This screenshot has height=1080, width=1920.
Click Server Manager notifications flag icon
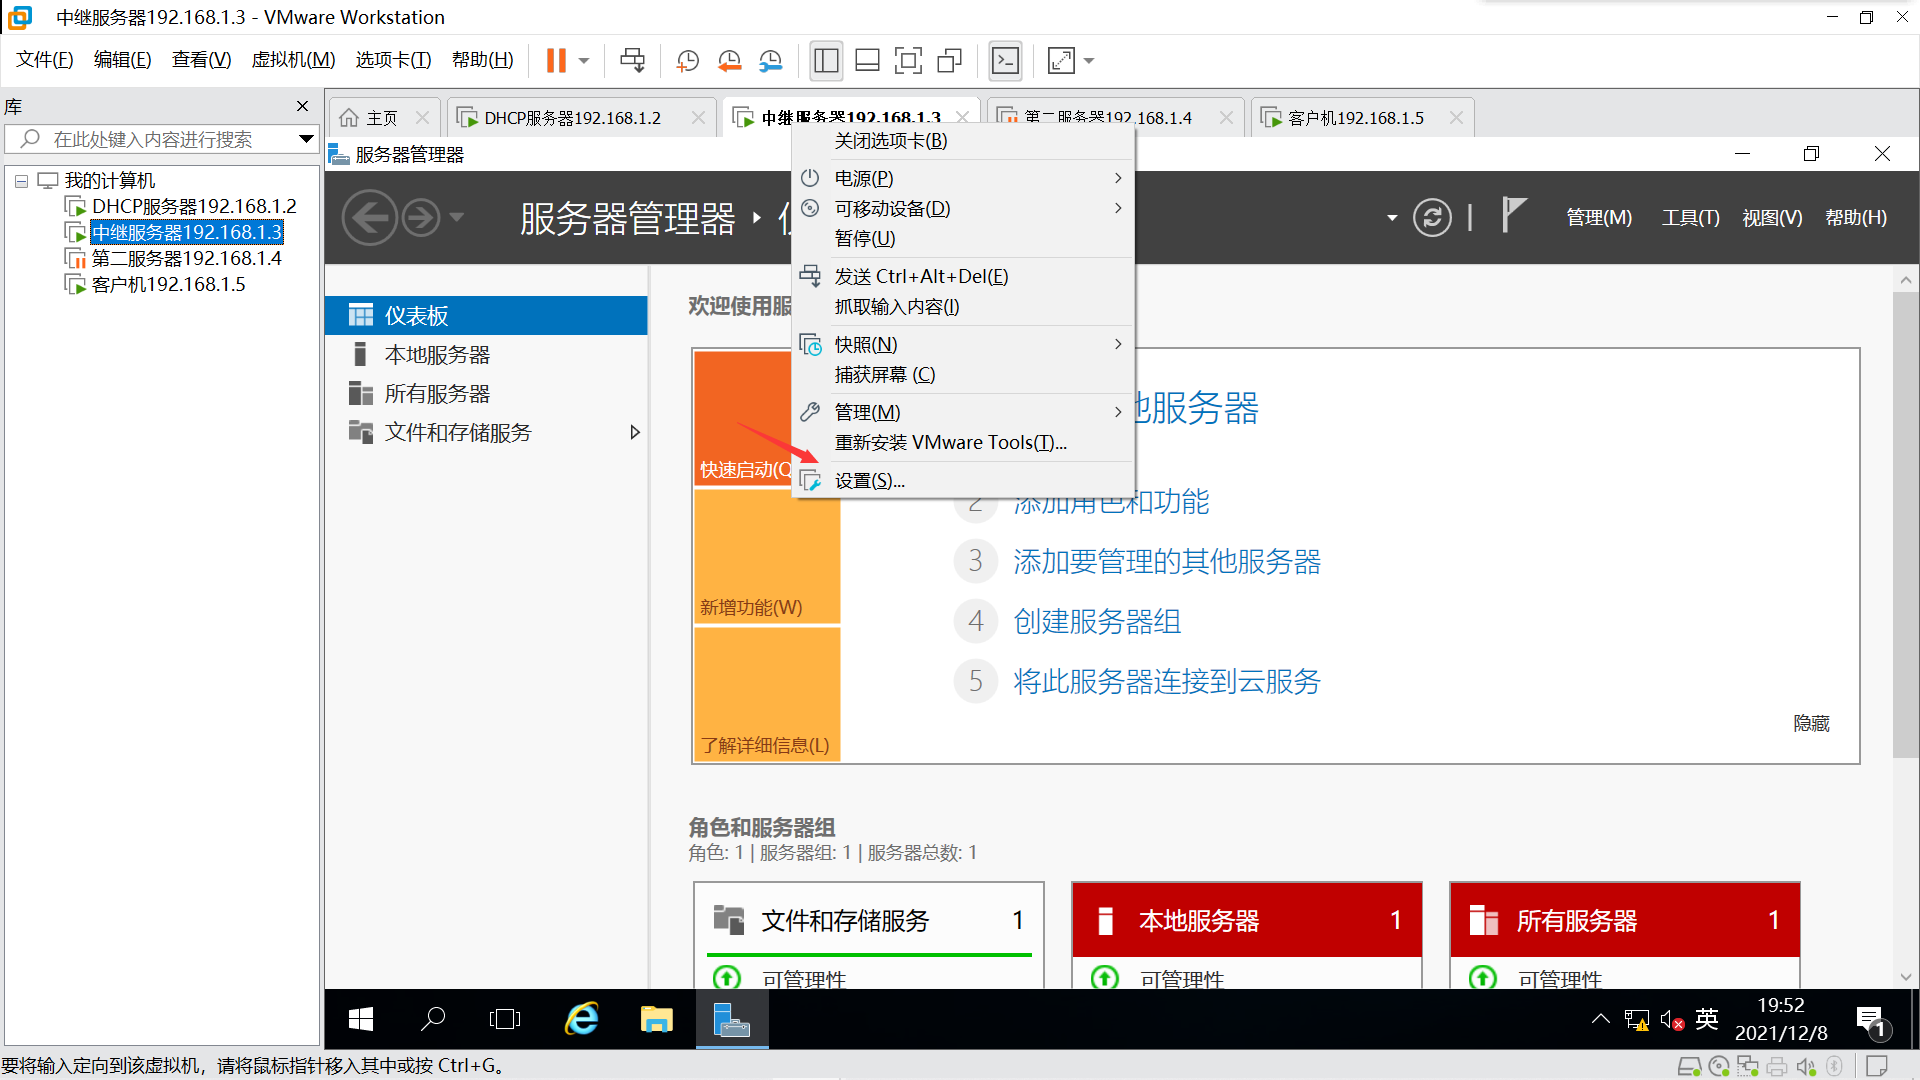pos(1513,215)
